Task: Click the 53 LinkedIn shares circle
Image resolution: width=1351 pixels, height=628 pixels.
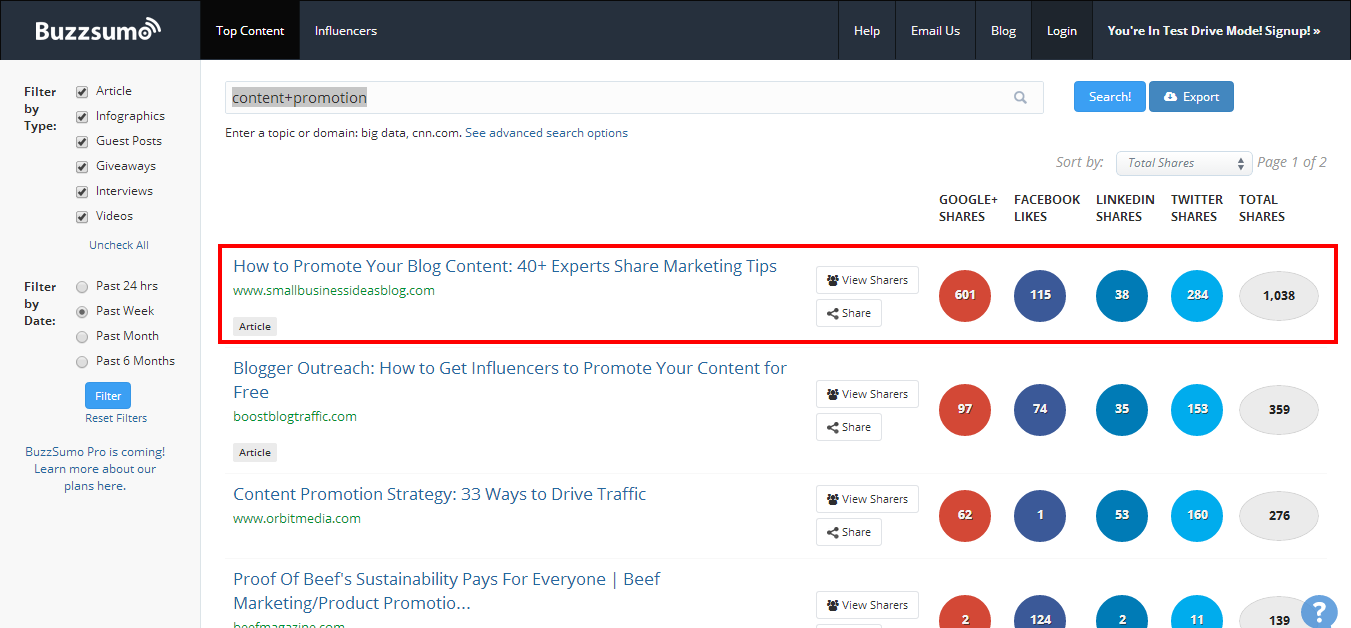Action: (x=1121, y=515)
